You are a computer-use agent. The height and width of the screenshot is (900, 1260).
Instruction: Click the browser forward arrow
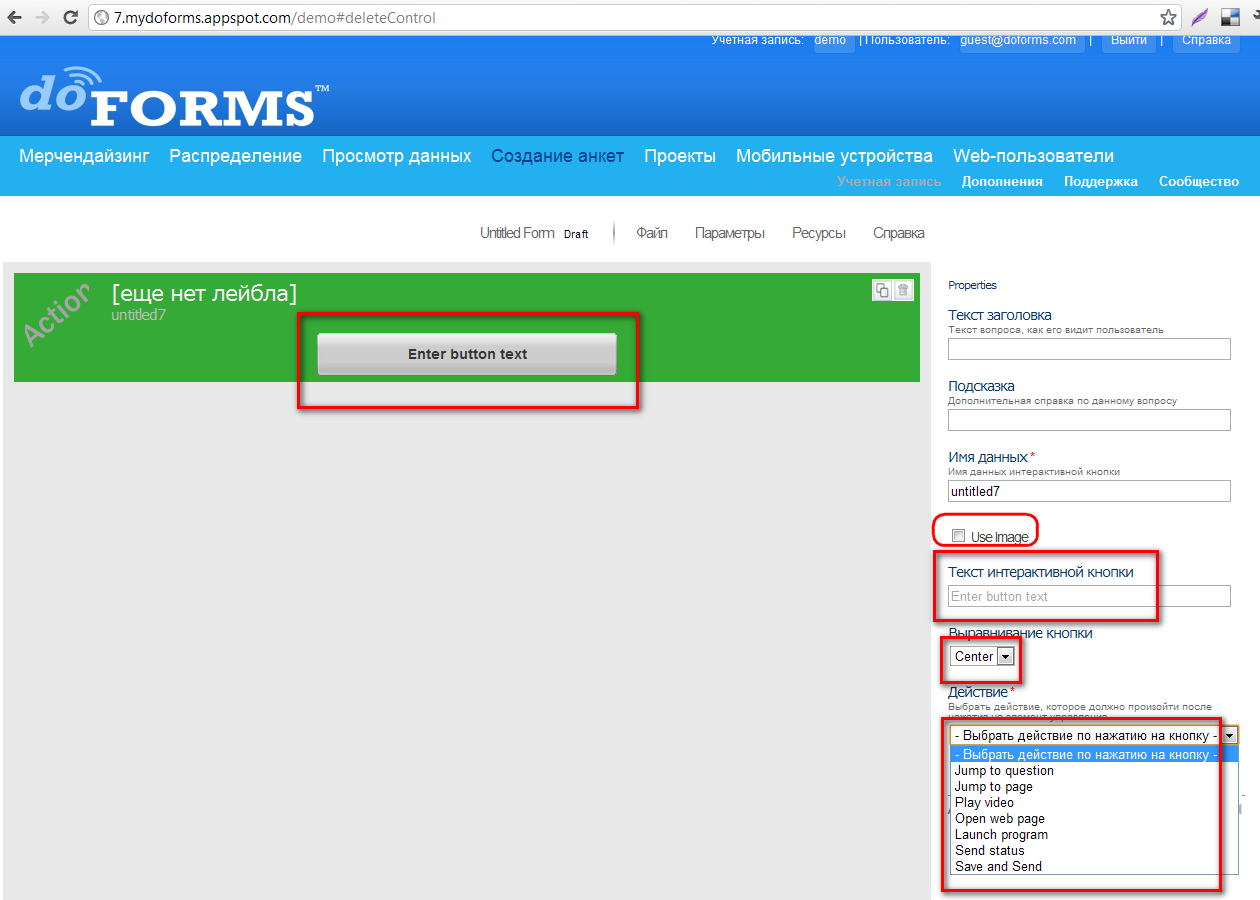point(42,17)
